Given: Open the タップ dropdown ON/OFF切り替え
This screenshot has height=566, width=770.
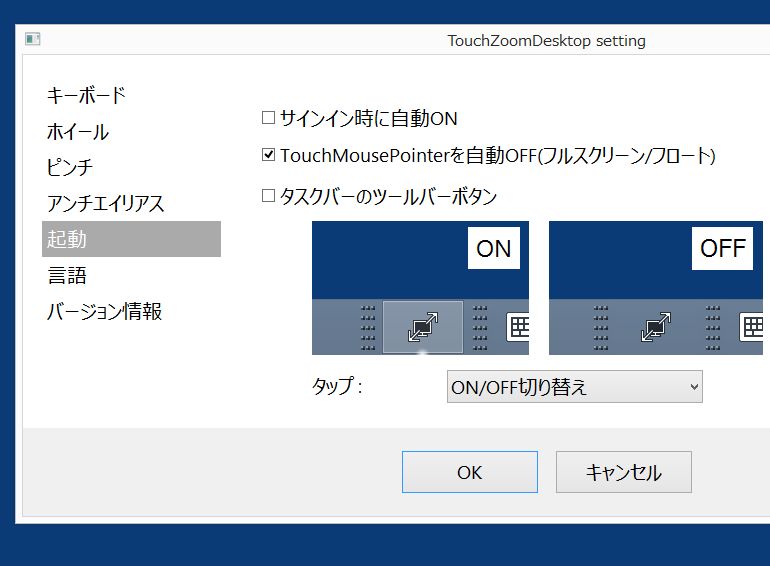Looking at the screenshot, I should point(575,387).
